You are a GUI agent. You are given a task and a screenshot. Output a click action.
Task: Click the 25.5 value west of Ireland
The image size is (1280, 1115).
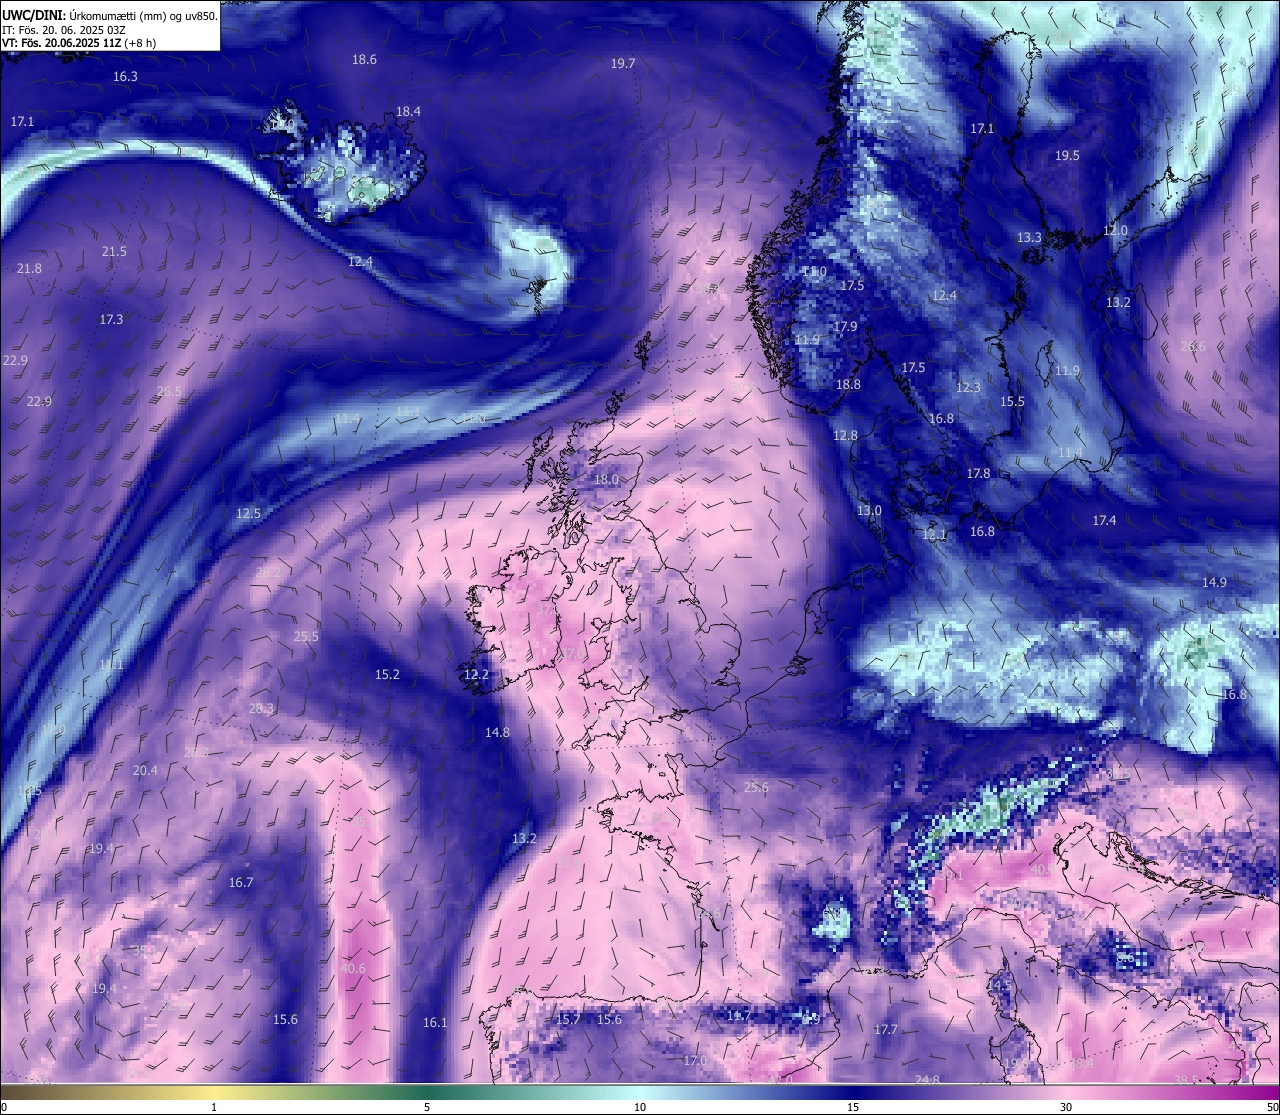click(306, 637)
